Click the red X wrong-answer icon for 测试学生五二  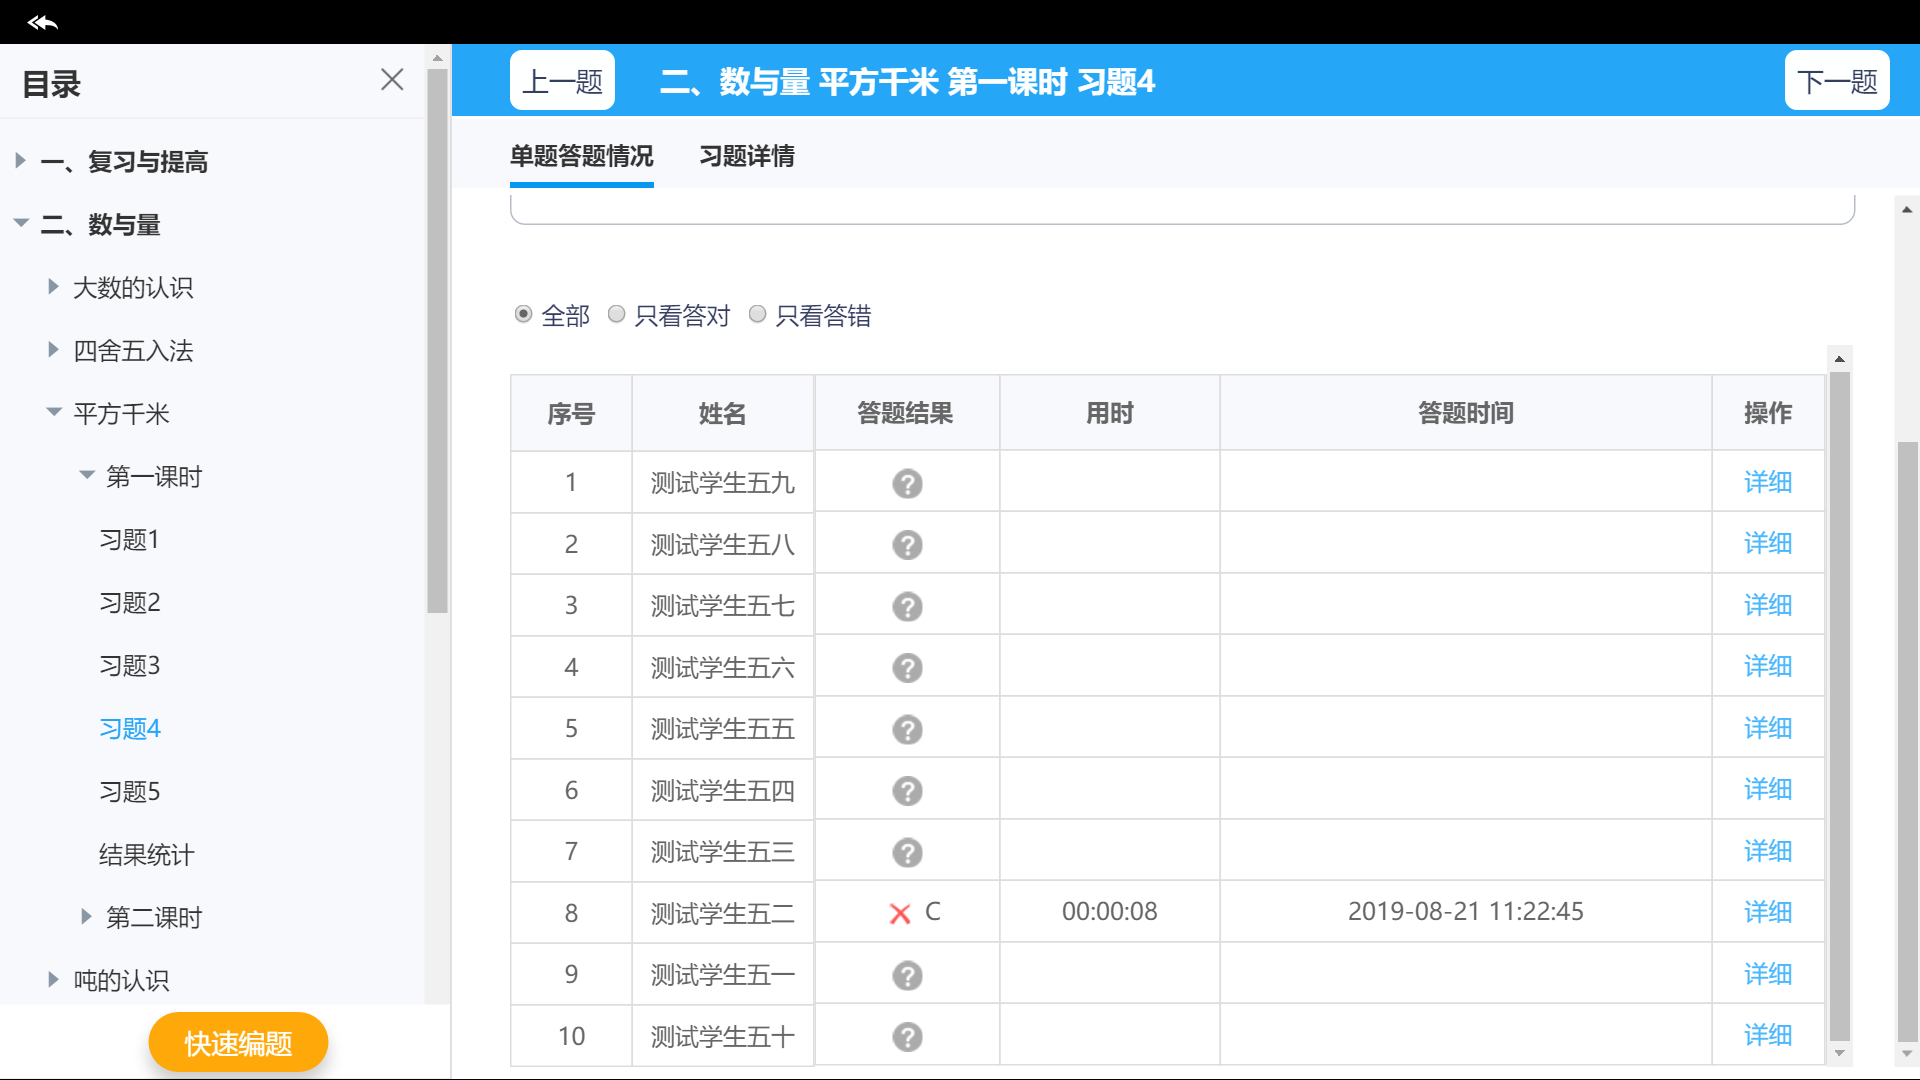point(900,914)
